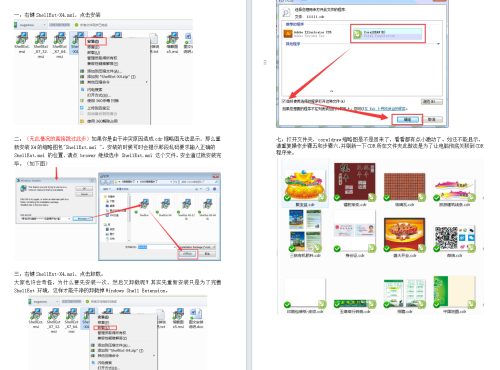The image size is (500, 370).
Task: Expand the 其他程序 section in Open With dialog
Action: point(438,44)
